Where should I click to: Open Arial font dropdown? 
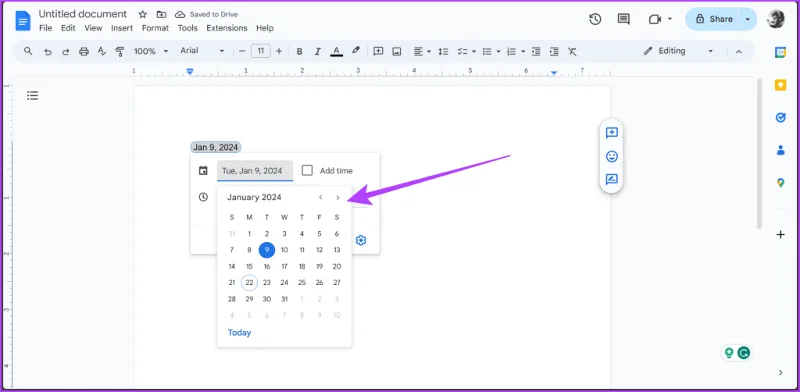(x=202, y=51)
